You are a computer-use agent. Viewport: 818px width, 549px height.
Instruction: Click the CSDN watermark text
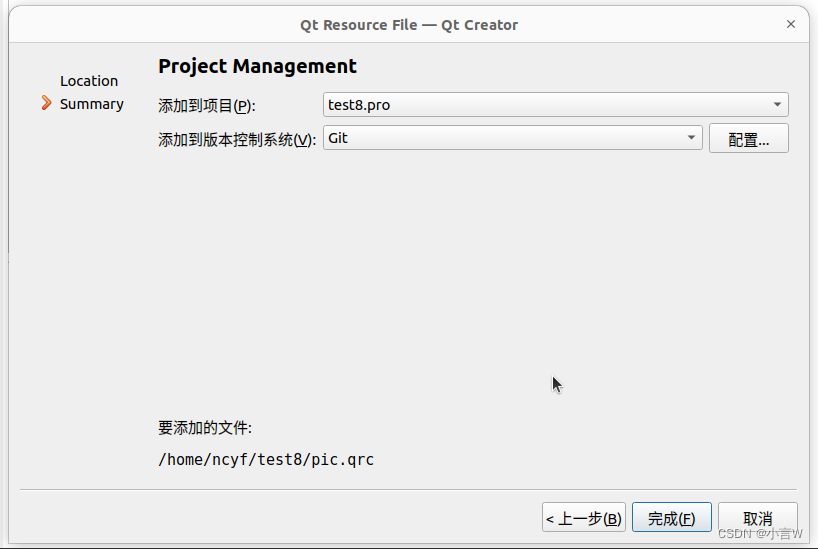point(761,534)
